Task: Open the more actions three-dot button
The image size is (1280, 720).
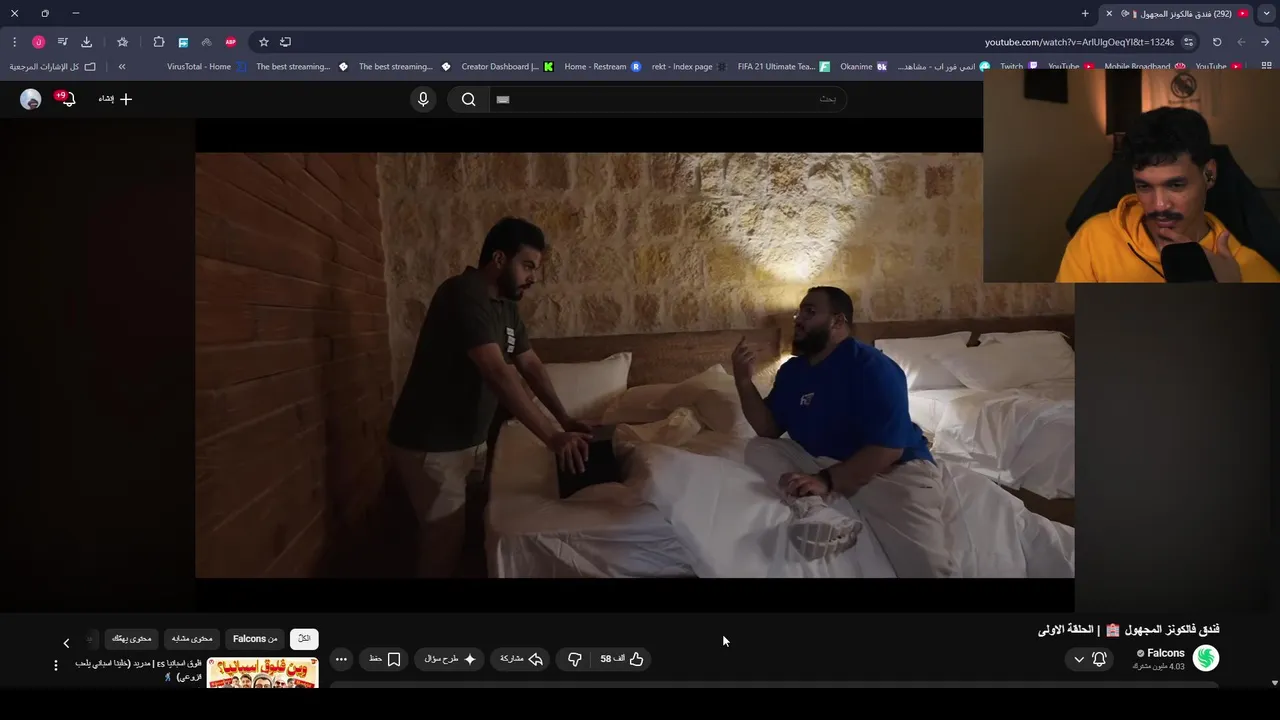Action: coord(341,659)
